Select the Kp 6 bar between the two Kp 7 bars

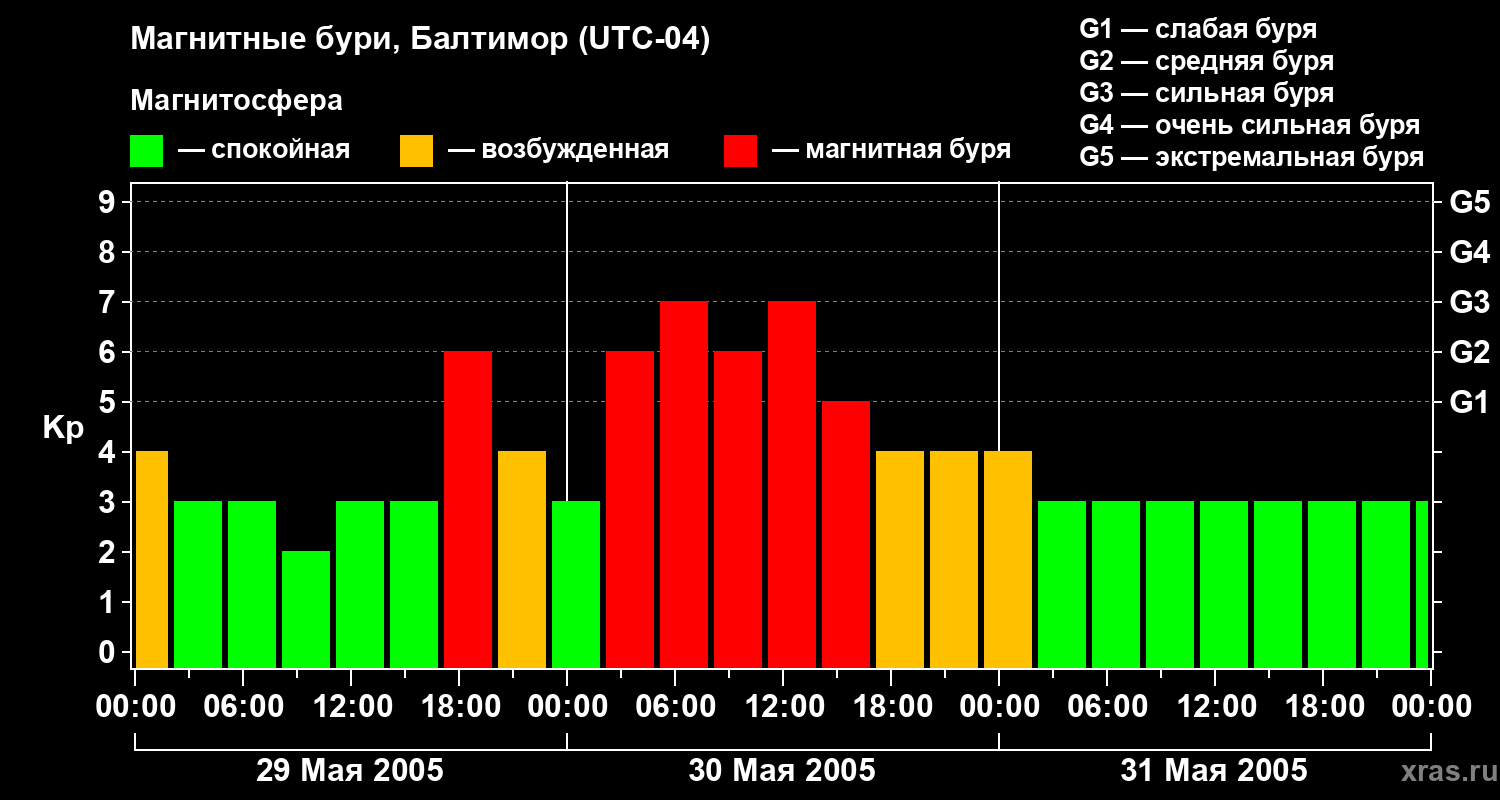[738, 510]
